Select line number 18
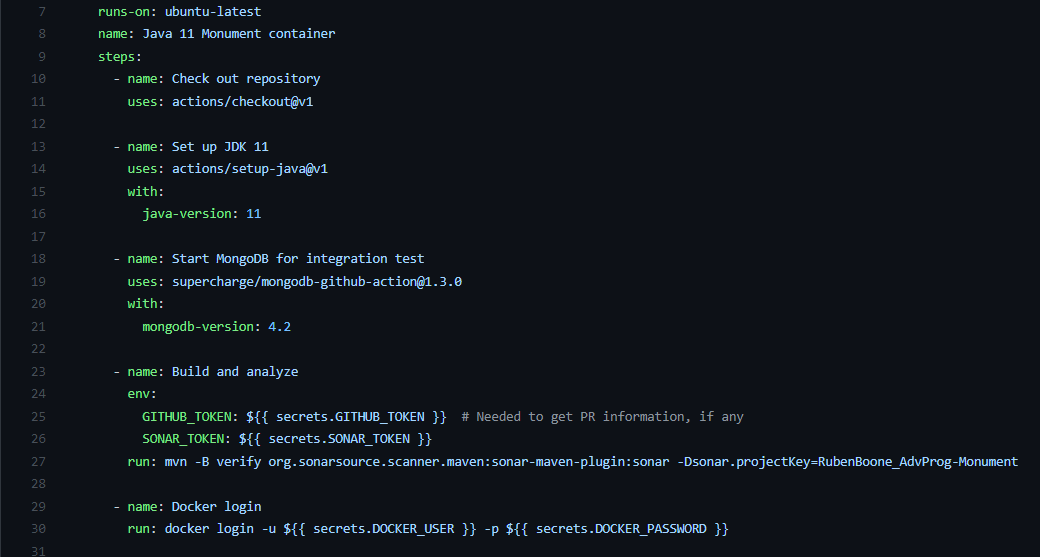The image size is (1040, 557). (38, 259)
